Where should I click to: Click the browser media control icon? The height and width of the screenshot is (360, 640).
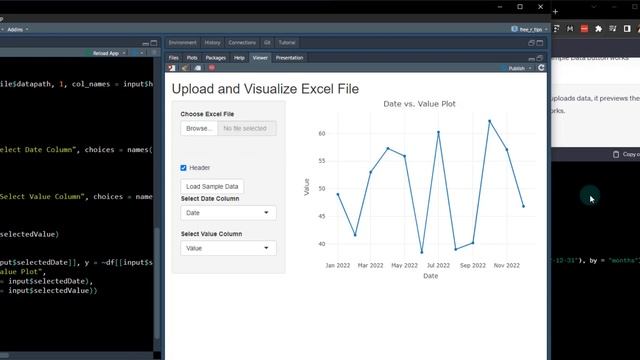point(613,29)
